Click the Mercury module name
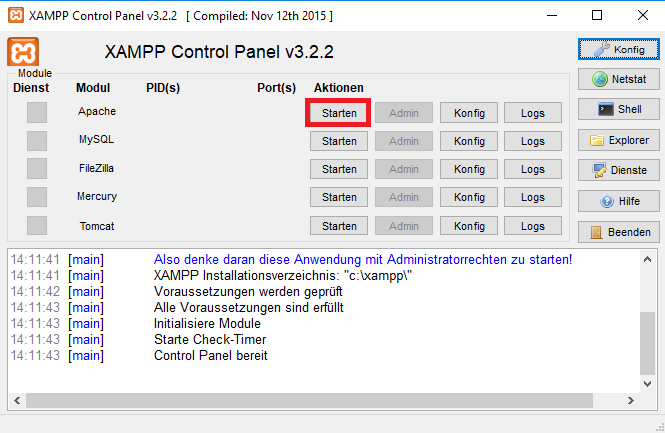The image size is (665, 433). point(97,196)
